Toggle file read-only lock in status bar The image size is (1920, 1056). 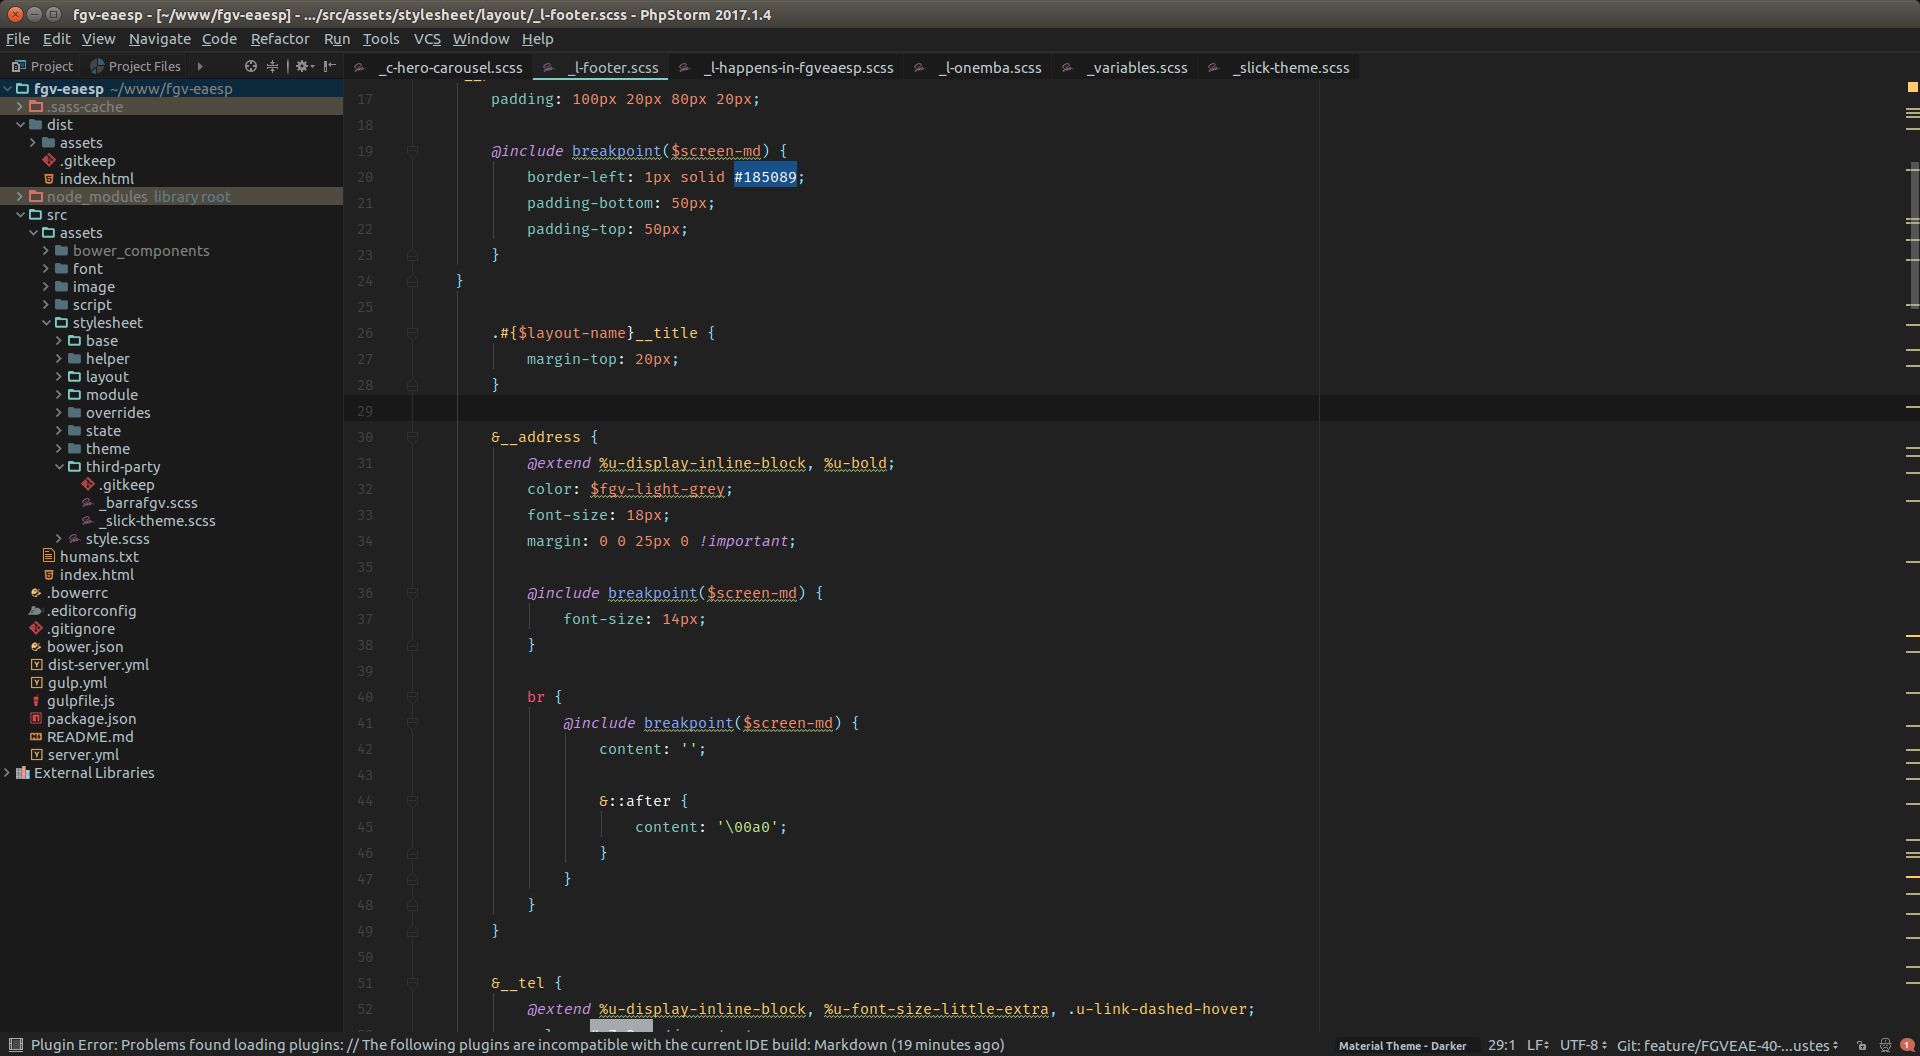pos(1860,1045)
